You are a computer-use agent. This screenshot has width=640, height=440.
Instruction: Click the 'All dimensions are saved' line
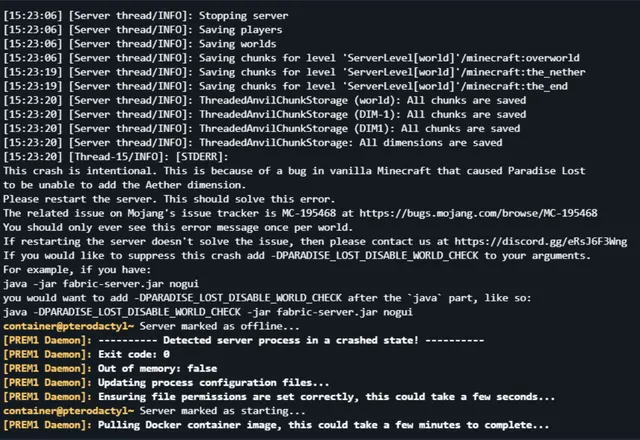[x=253, y=143]
